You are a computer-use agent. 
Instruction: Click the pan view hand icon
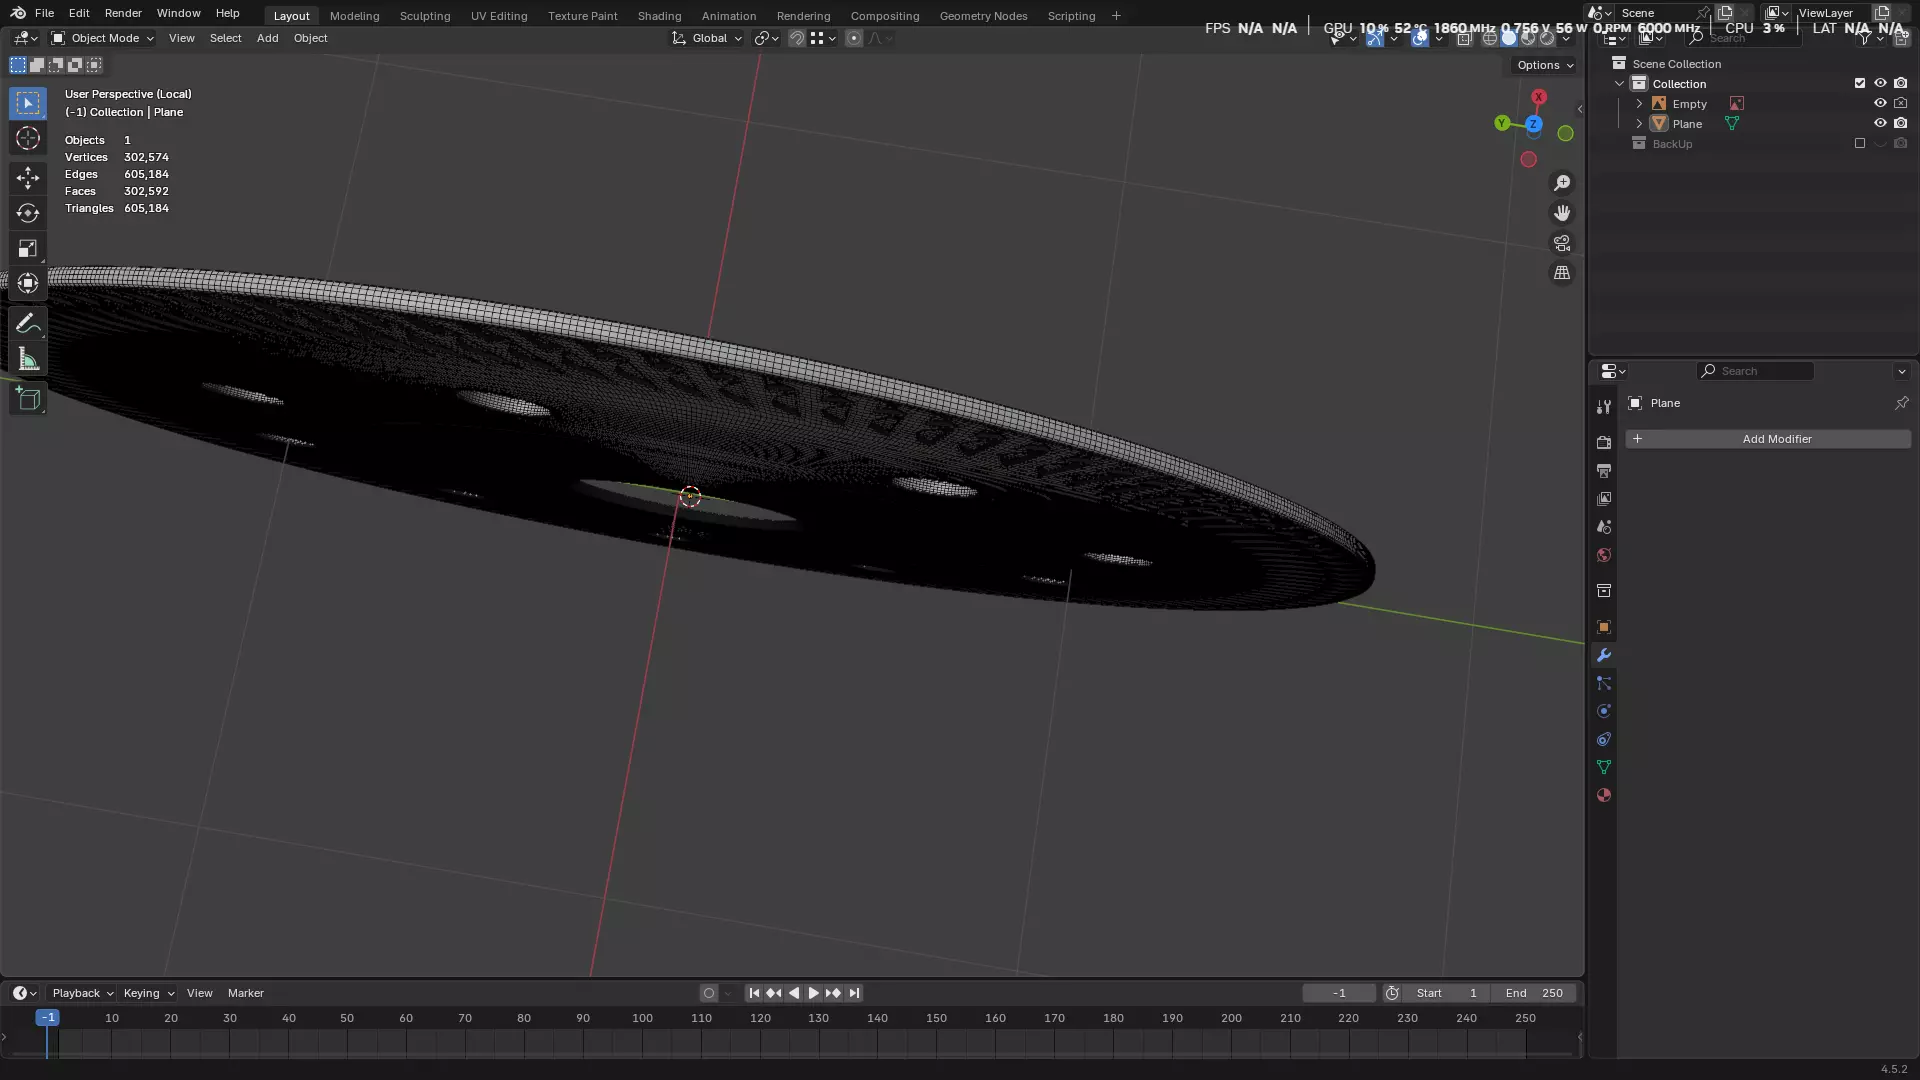pyautogui.click(x=1562, y=213)
